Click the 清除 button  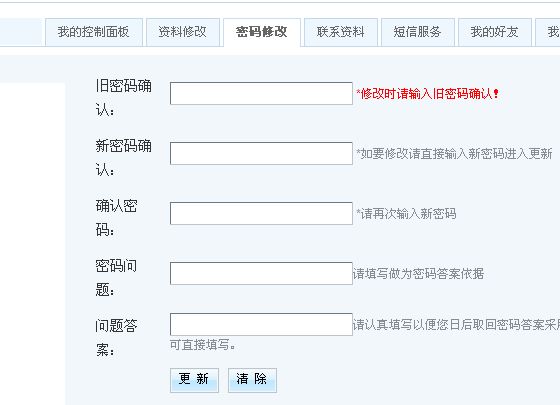click(252, 380)
